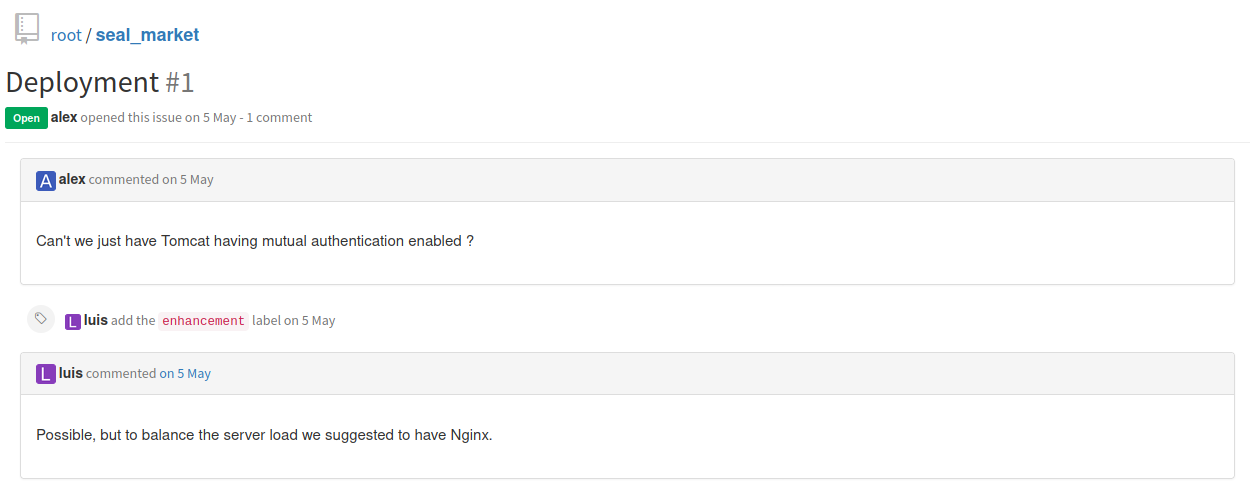1250x496 pixels.
Task: Click the Deployment issue title
Action: pyautogui.click(x=83, y=82)
